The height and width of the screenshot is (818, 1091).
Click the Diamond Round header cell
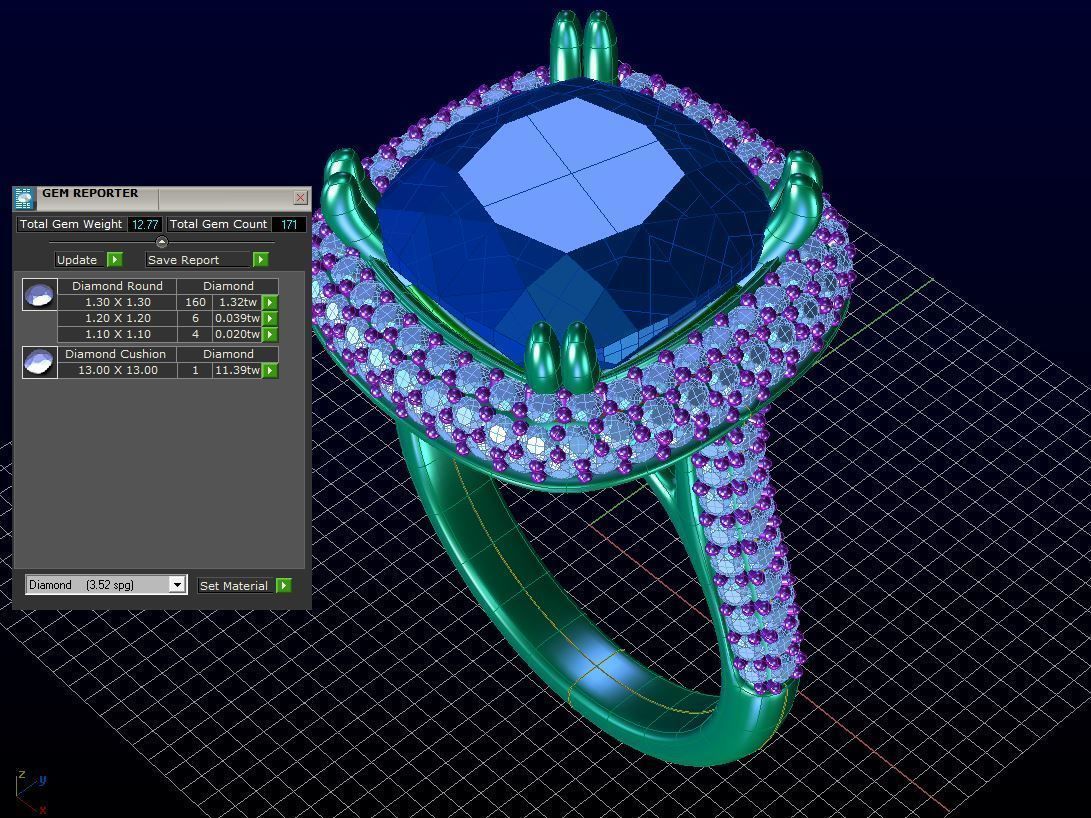(118, 286)
